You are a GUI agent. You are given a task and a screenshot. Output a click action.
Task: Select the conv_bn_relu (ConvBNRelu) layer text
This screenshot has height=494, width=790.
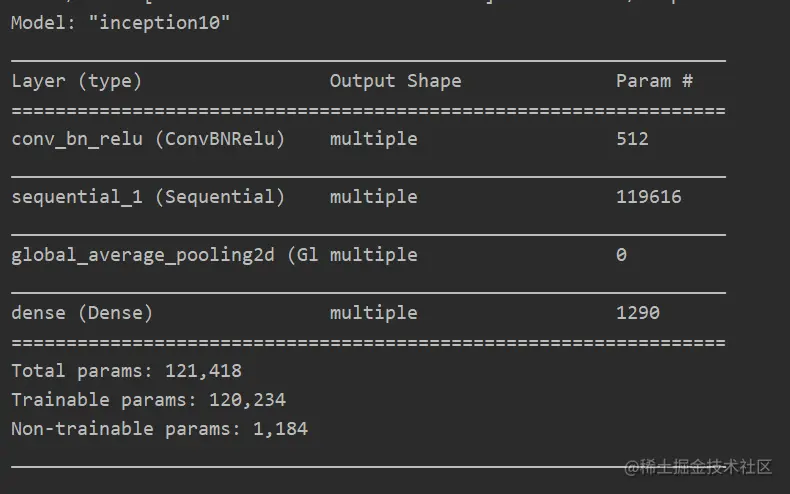click(148, 139)
